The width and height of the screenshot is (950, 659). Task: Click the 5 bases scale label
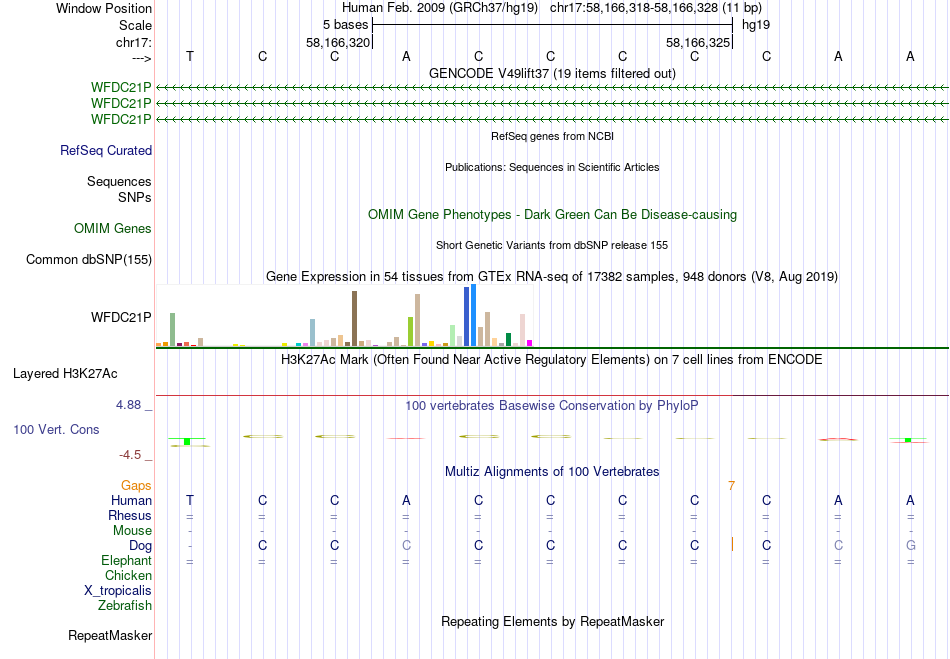(345, 25)
